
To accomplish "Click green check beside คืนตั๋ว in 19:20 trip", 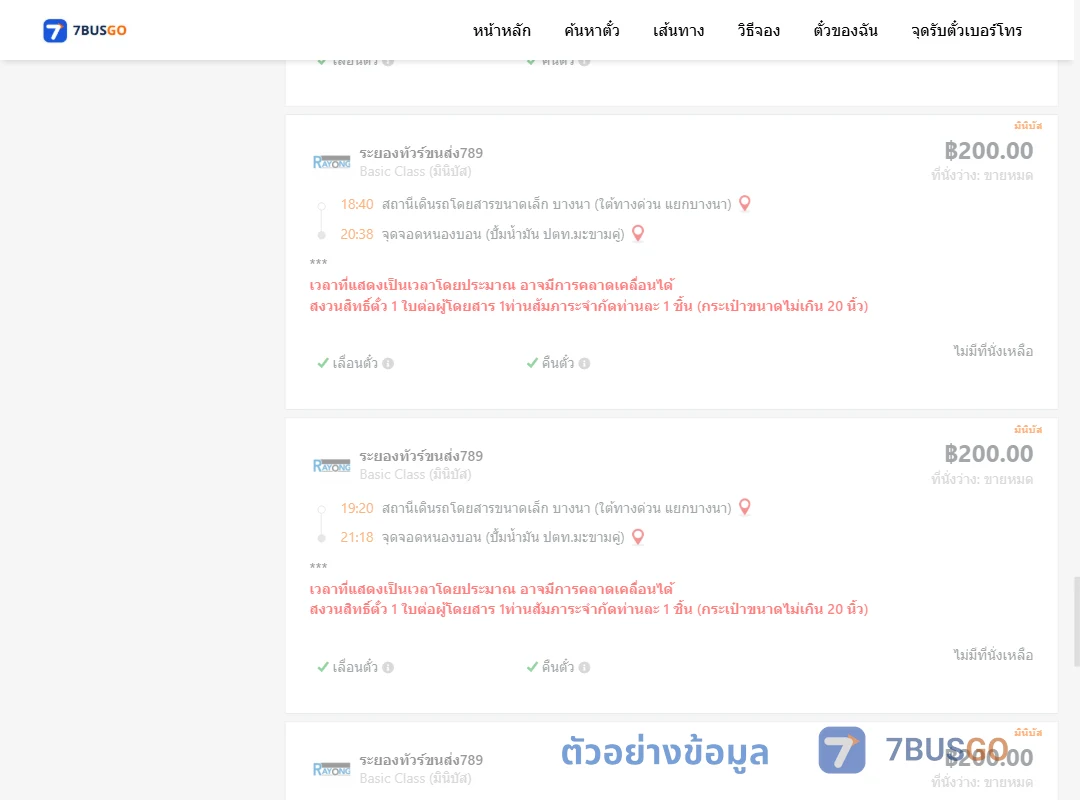I will 532,666.
